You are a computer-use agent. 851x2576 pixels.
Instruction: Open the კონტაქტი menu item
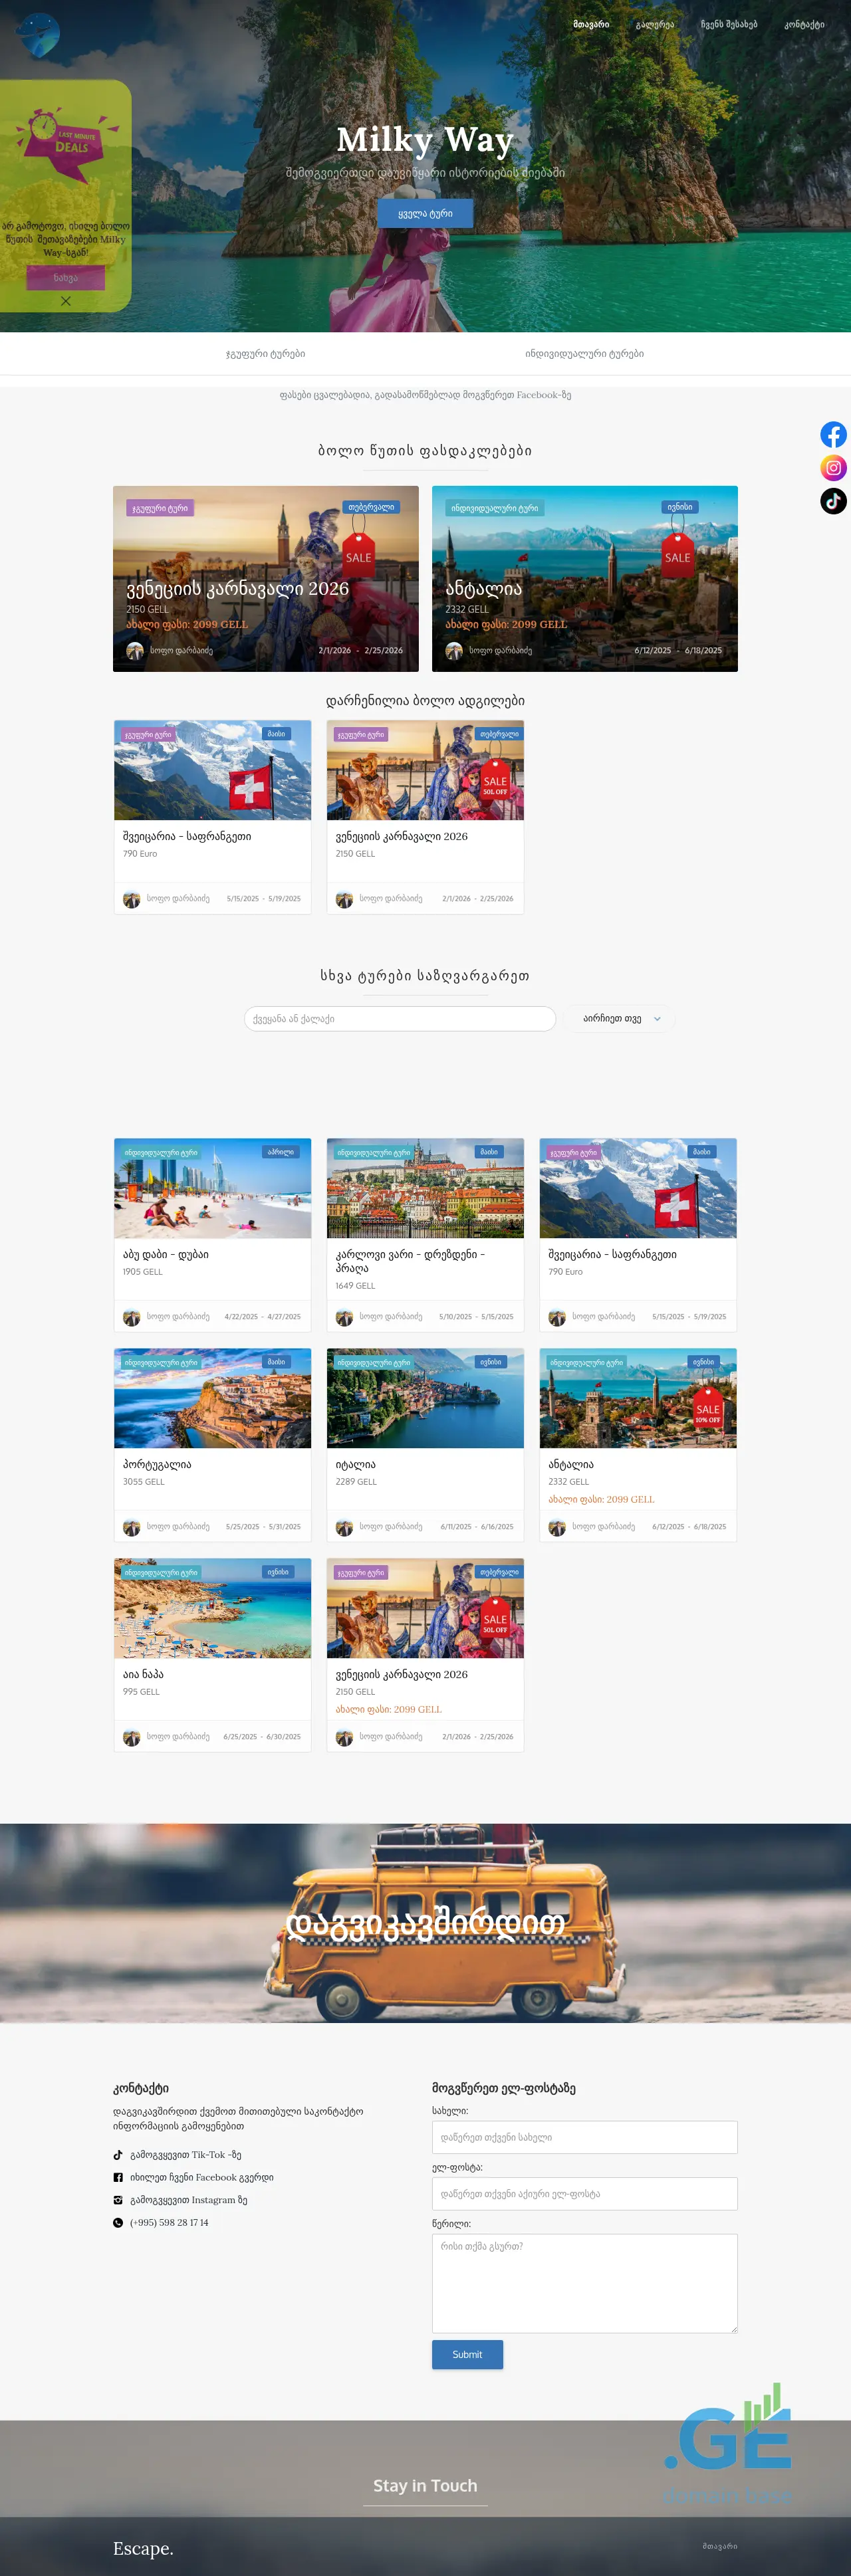point(804,24)
